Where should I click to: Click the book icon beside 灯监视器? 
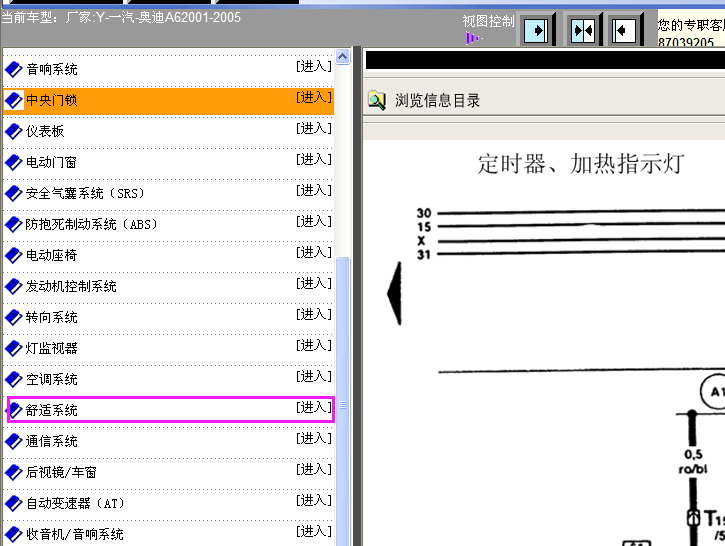pyautogui.click(x=13, y=349)
